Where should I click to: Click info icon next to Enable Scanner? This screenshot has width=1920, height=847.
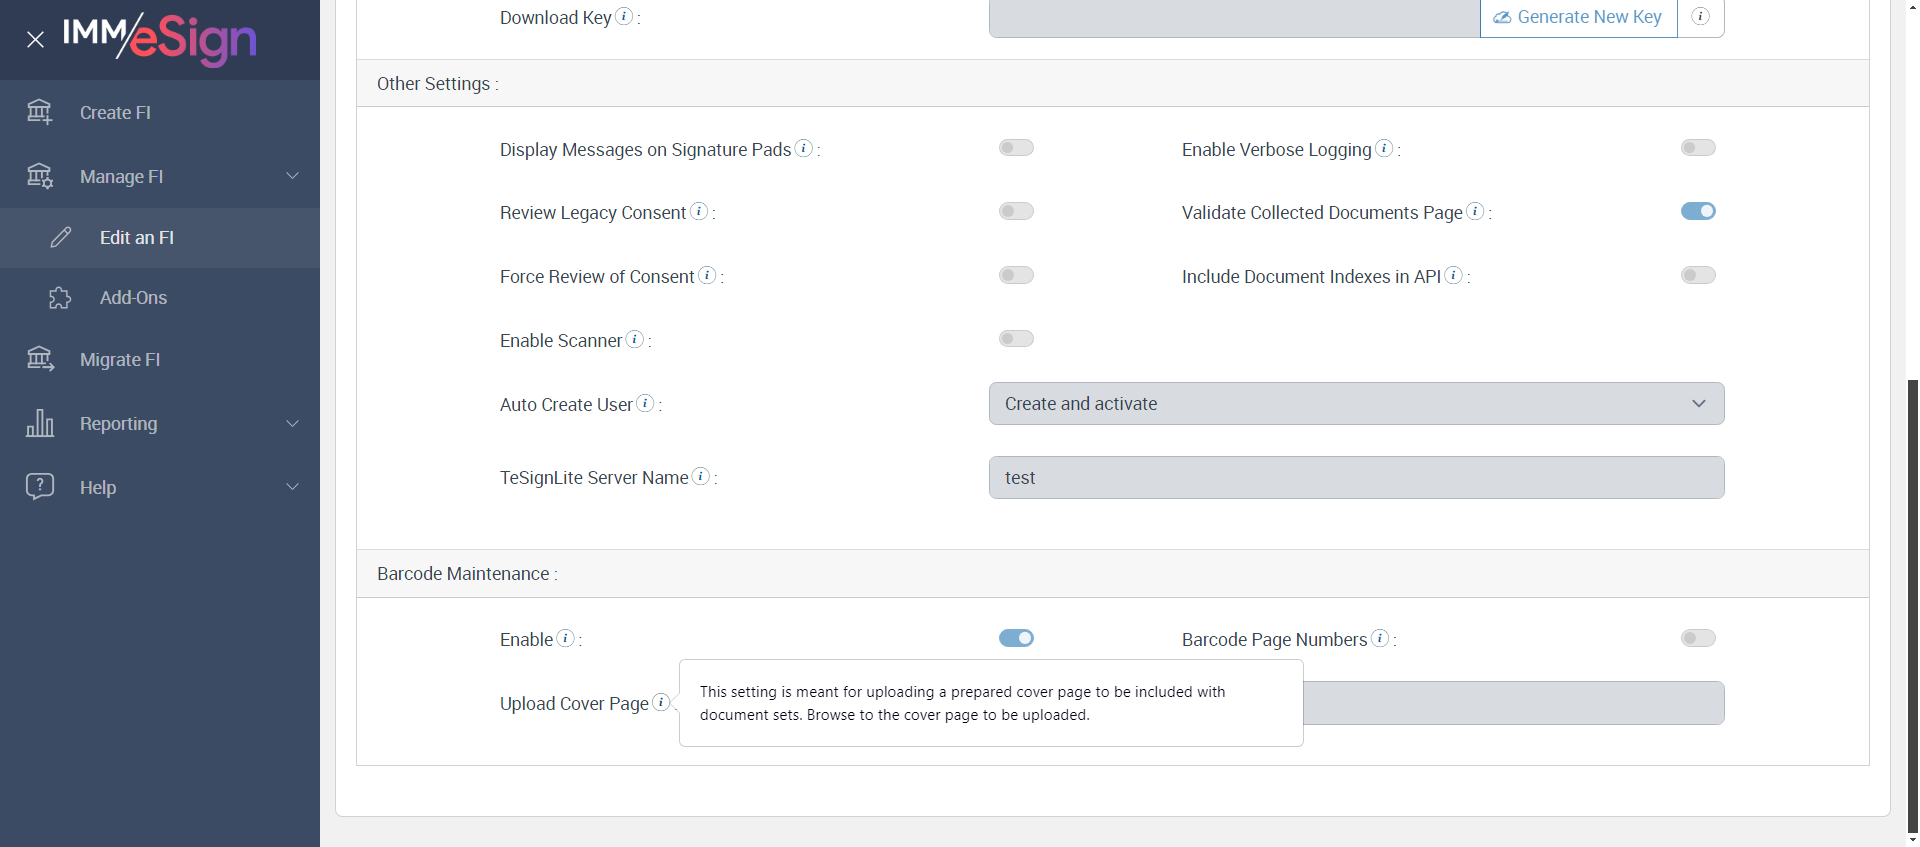(635, 340)
